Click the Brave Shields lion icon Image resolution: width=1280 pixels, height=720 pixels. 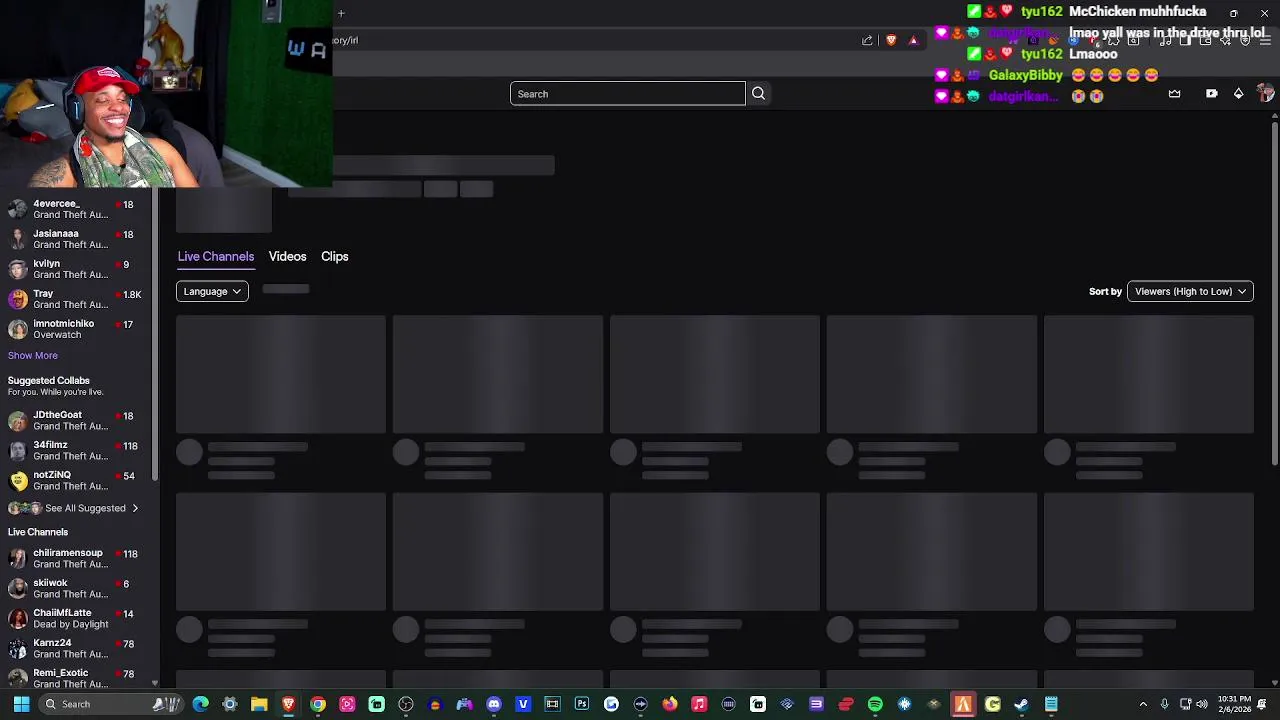tap(891, 41)
